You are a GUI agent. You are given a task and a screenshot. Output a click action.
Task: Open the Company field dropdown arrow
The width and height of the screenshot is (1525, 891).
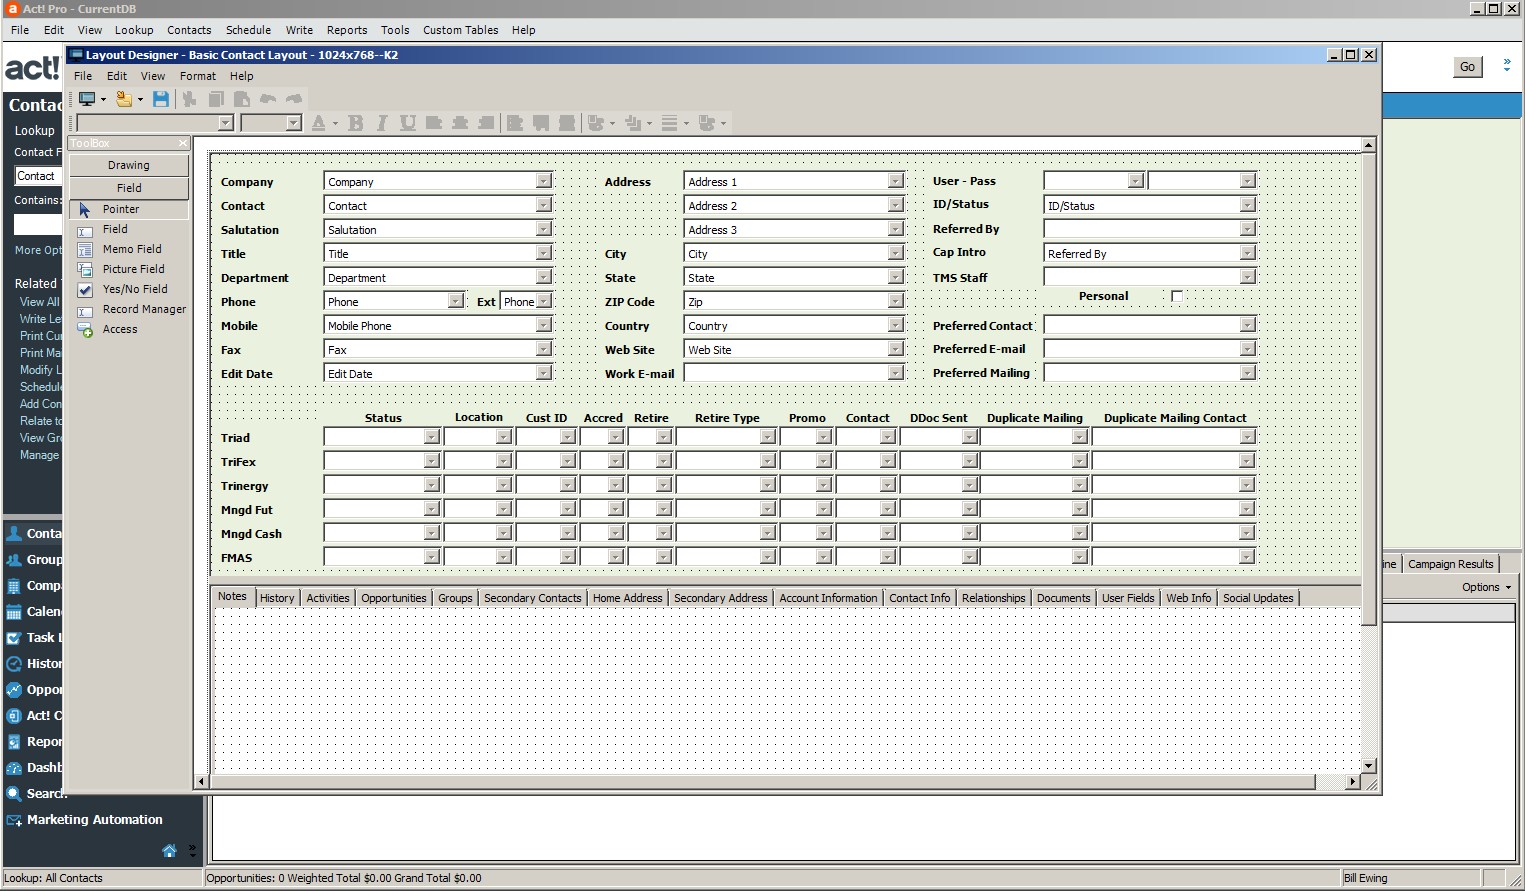tap(543, 181)
